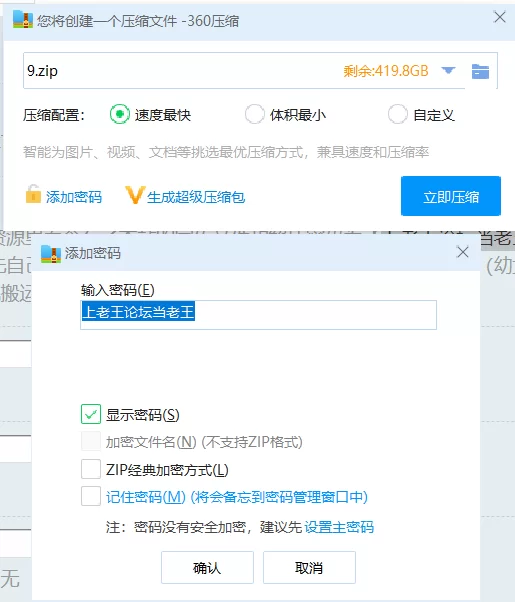
Task: Open the 添加密码 link
Action: [x=74, y=197]
